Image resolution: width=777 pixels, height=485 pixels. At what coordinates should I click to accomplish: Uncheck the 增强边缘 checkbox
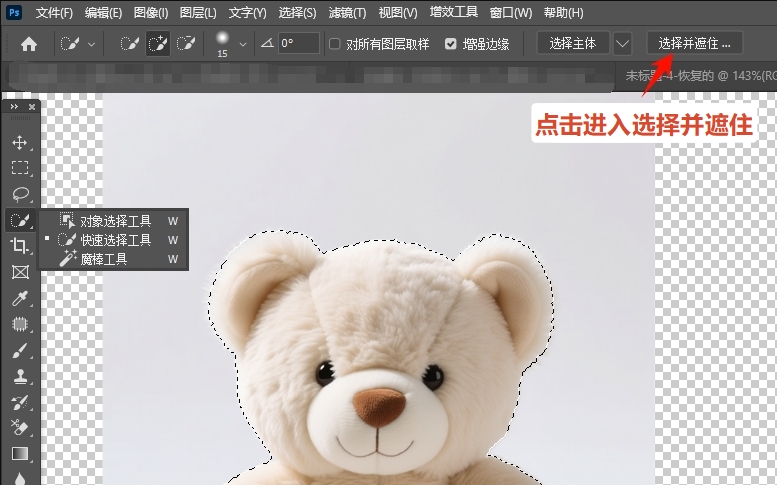(x=450, y=44)
